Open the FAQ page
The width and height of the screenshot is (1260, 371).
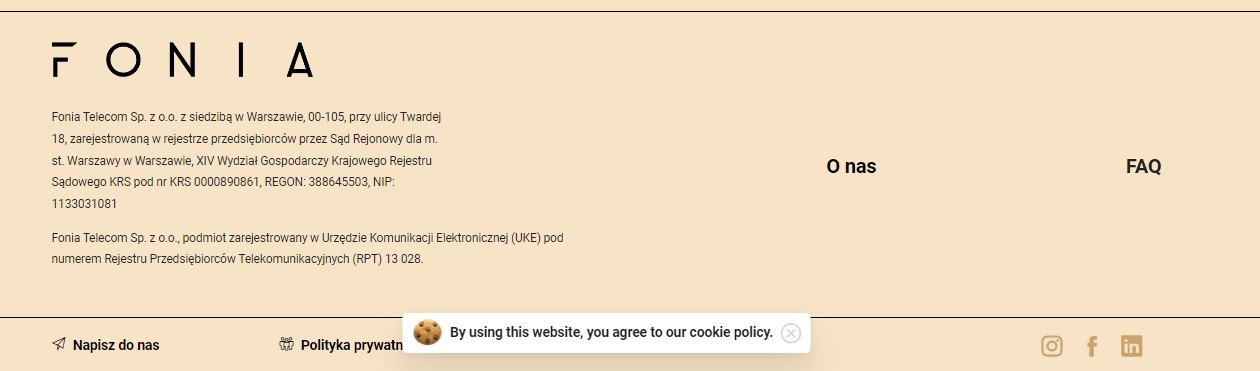1144,167
